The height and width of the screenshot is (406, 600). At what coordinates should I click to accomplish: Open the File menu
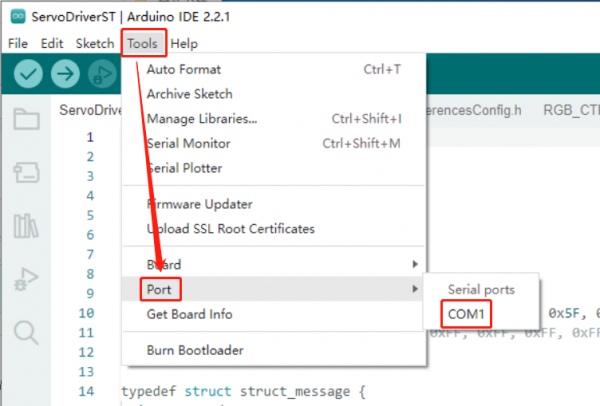(x=18, y=44)
